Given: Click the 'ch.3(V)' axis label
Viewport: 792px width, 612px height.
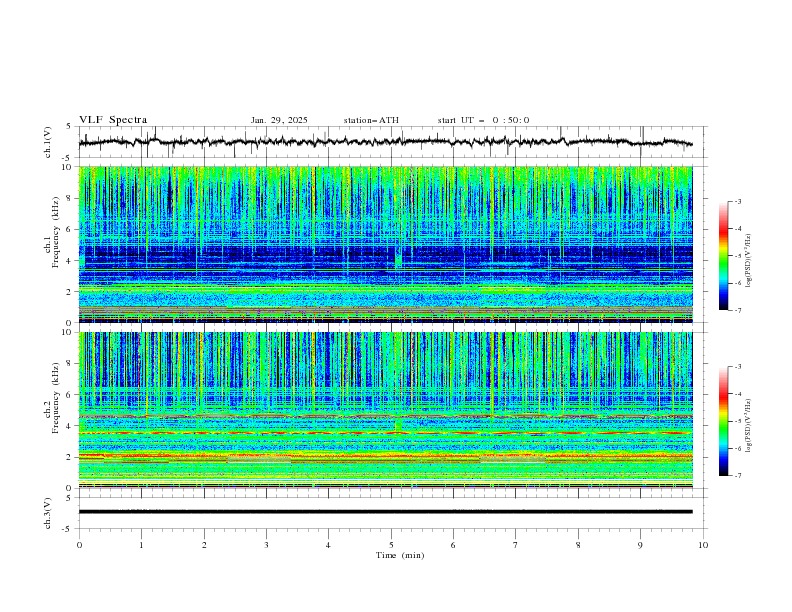Looking at the screenshot, I should [48, 513].
